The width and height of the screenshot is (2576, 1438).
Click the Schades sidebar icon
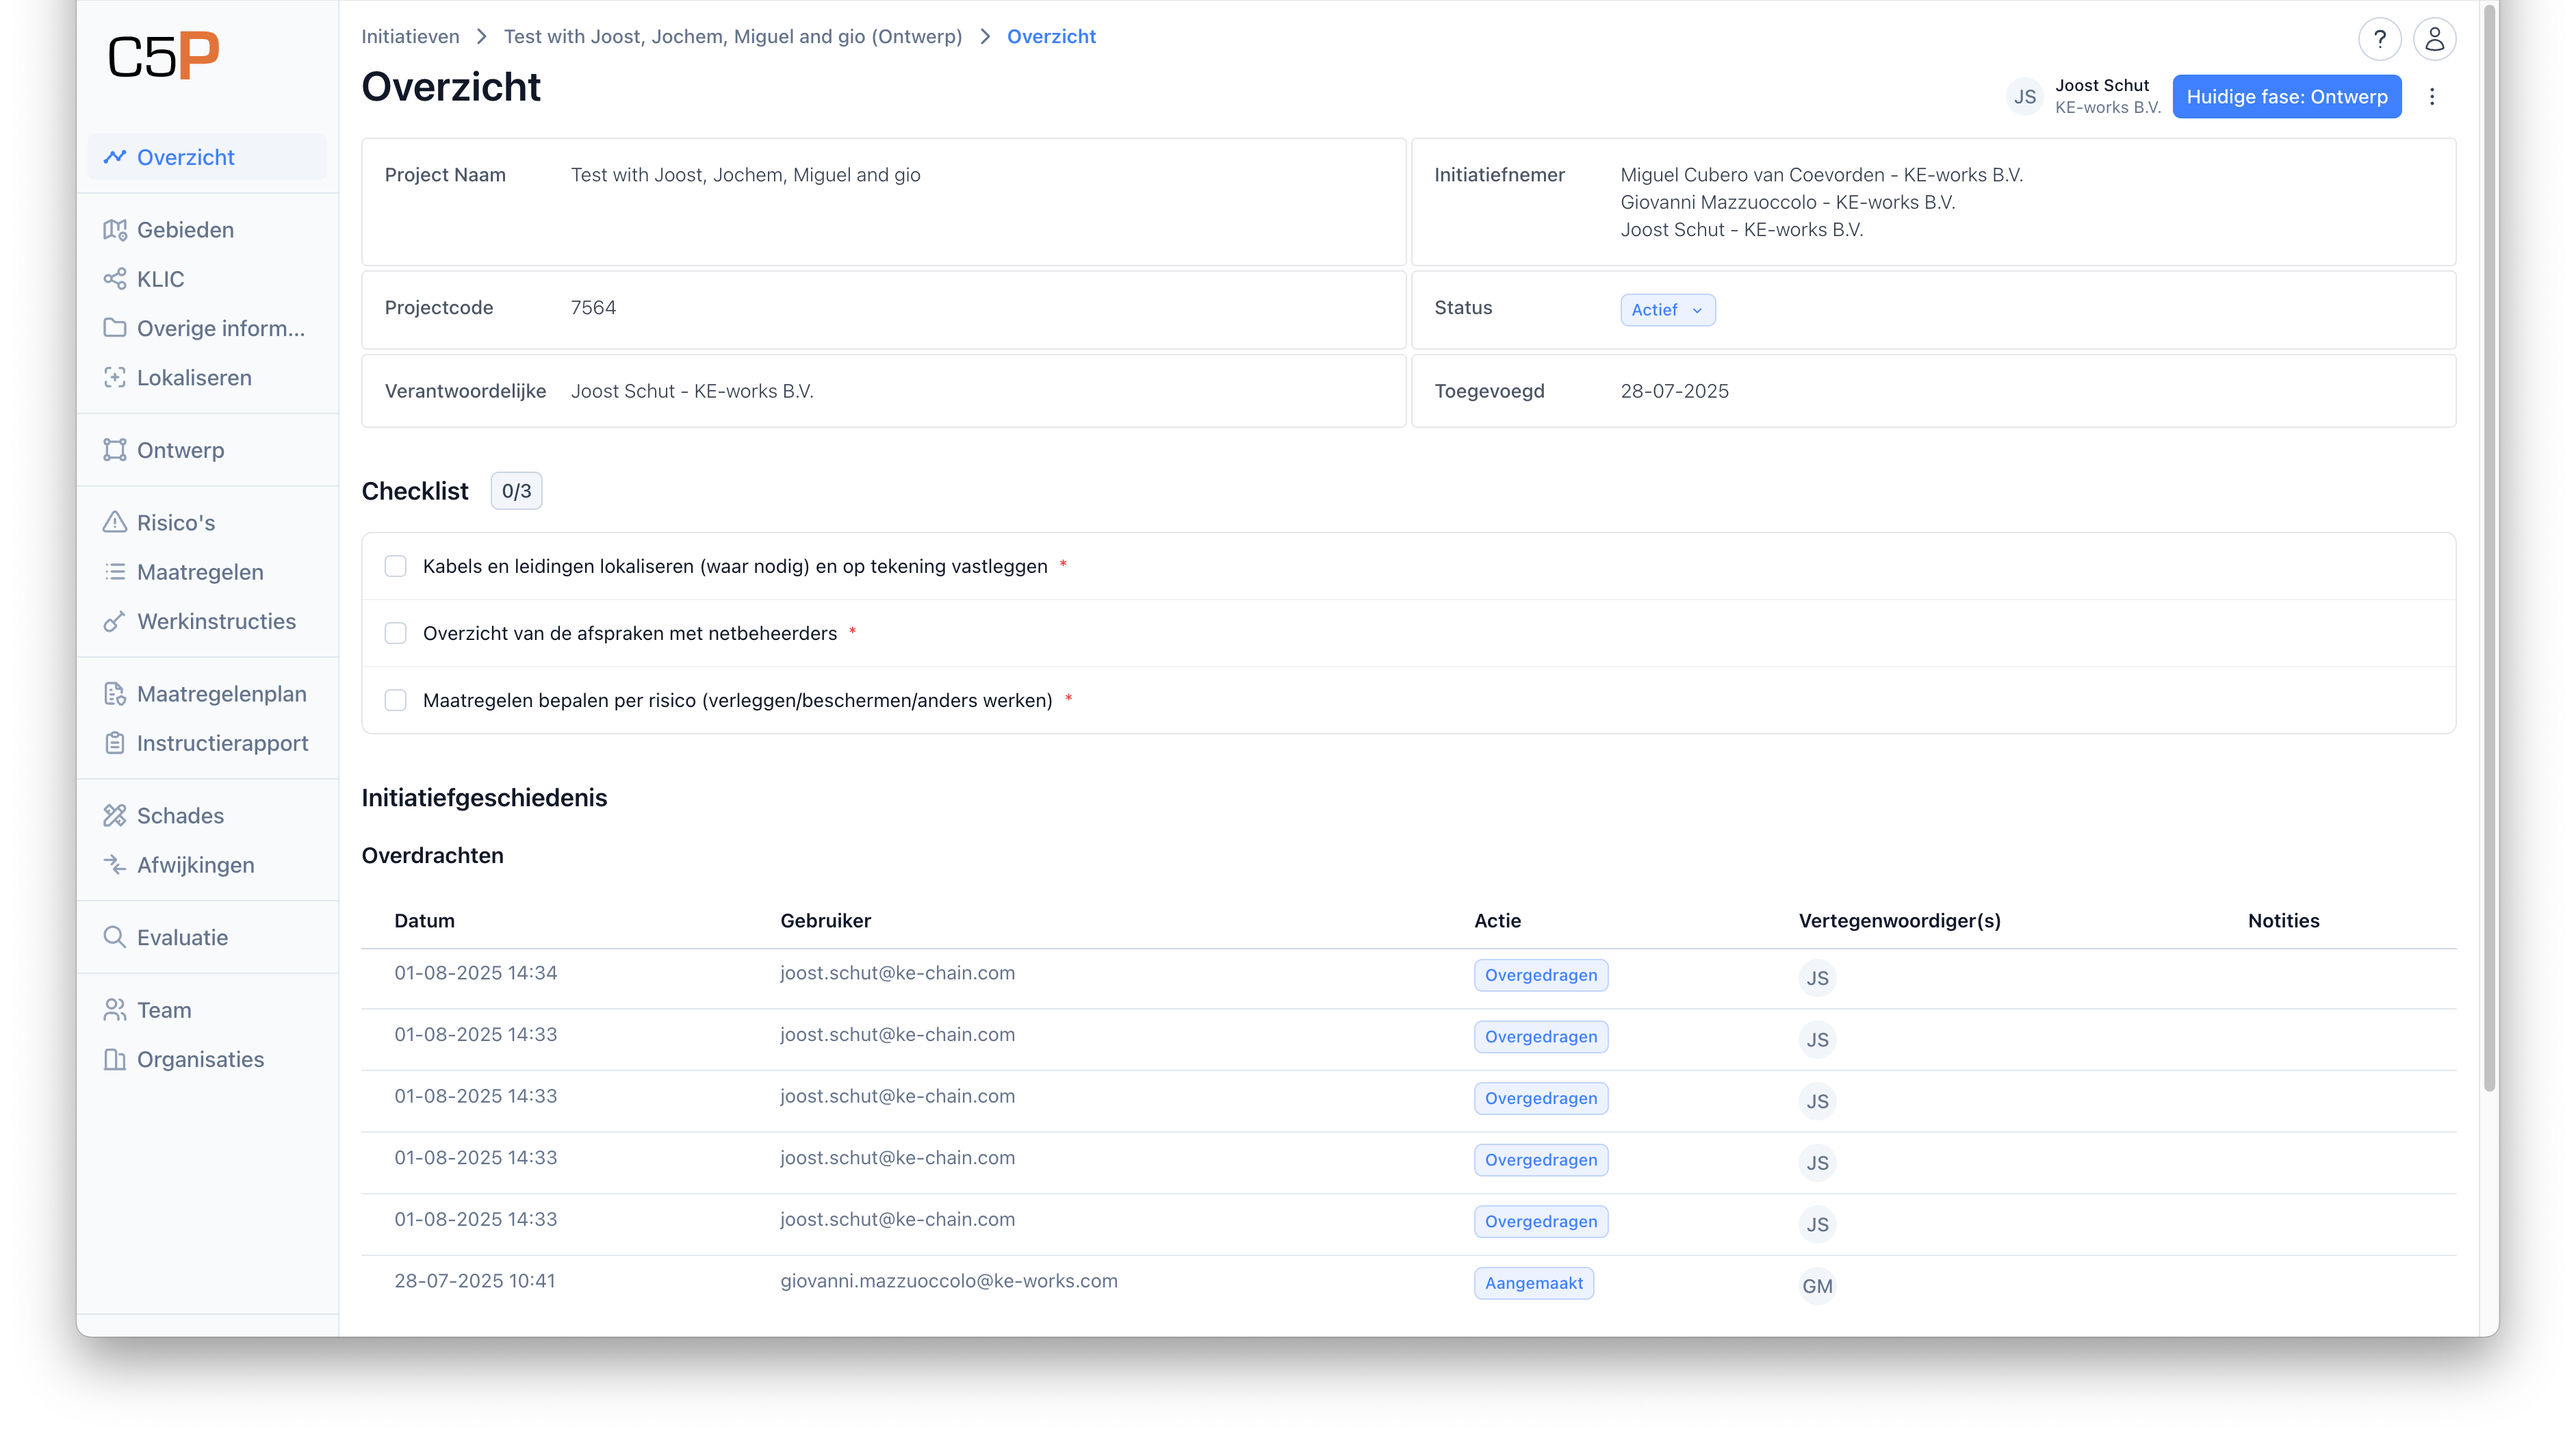click(x=115, y=815)
